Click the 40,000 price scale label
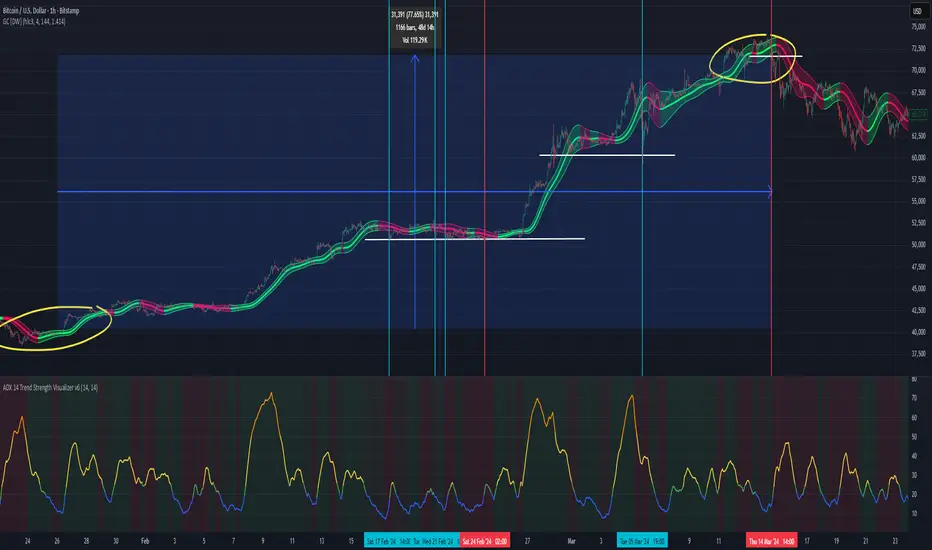Image resolution: width=932 pixels, height=550 pixels. (x=918, y=332)
